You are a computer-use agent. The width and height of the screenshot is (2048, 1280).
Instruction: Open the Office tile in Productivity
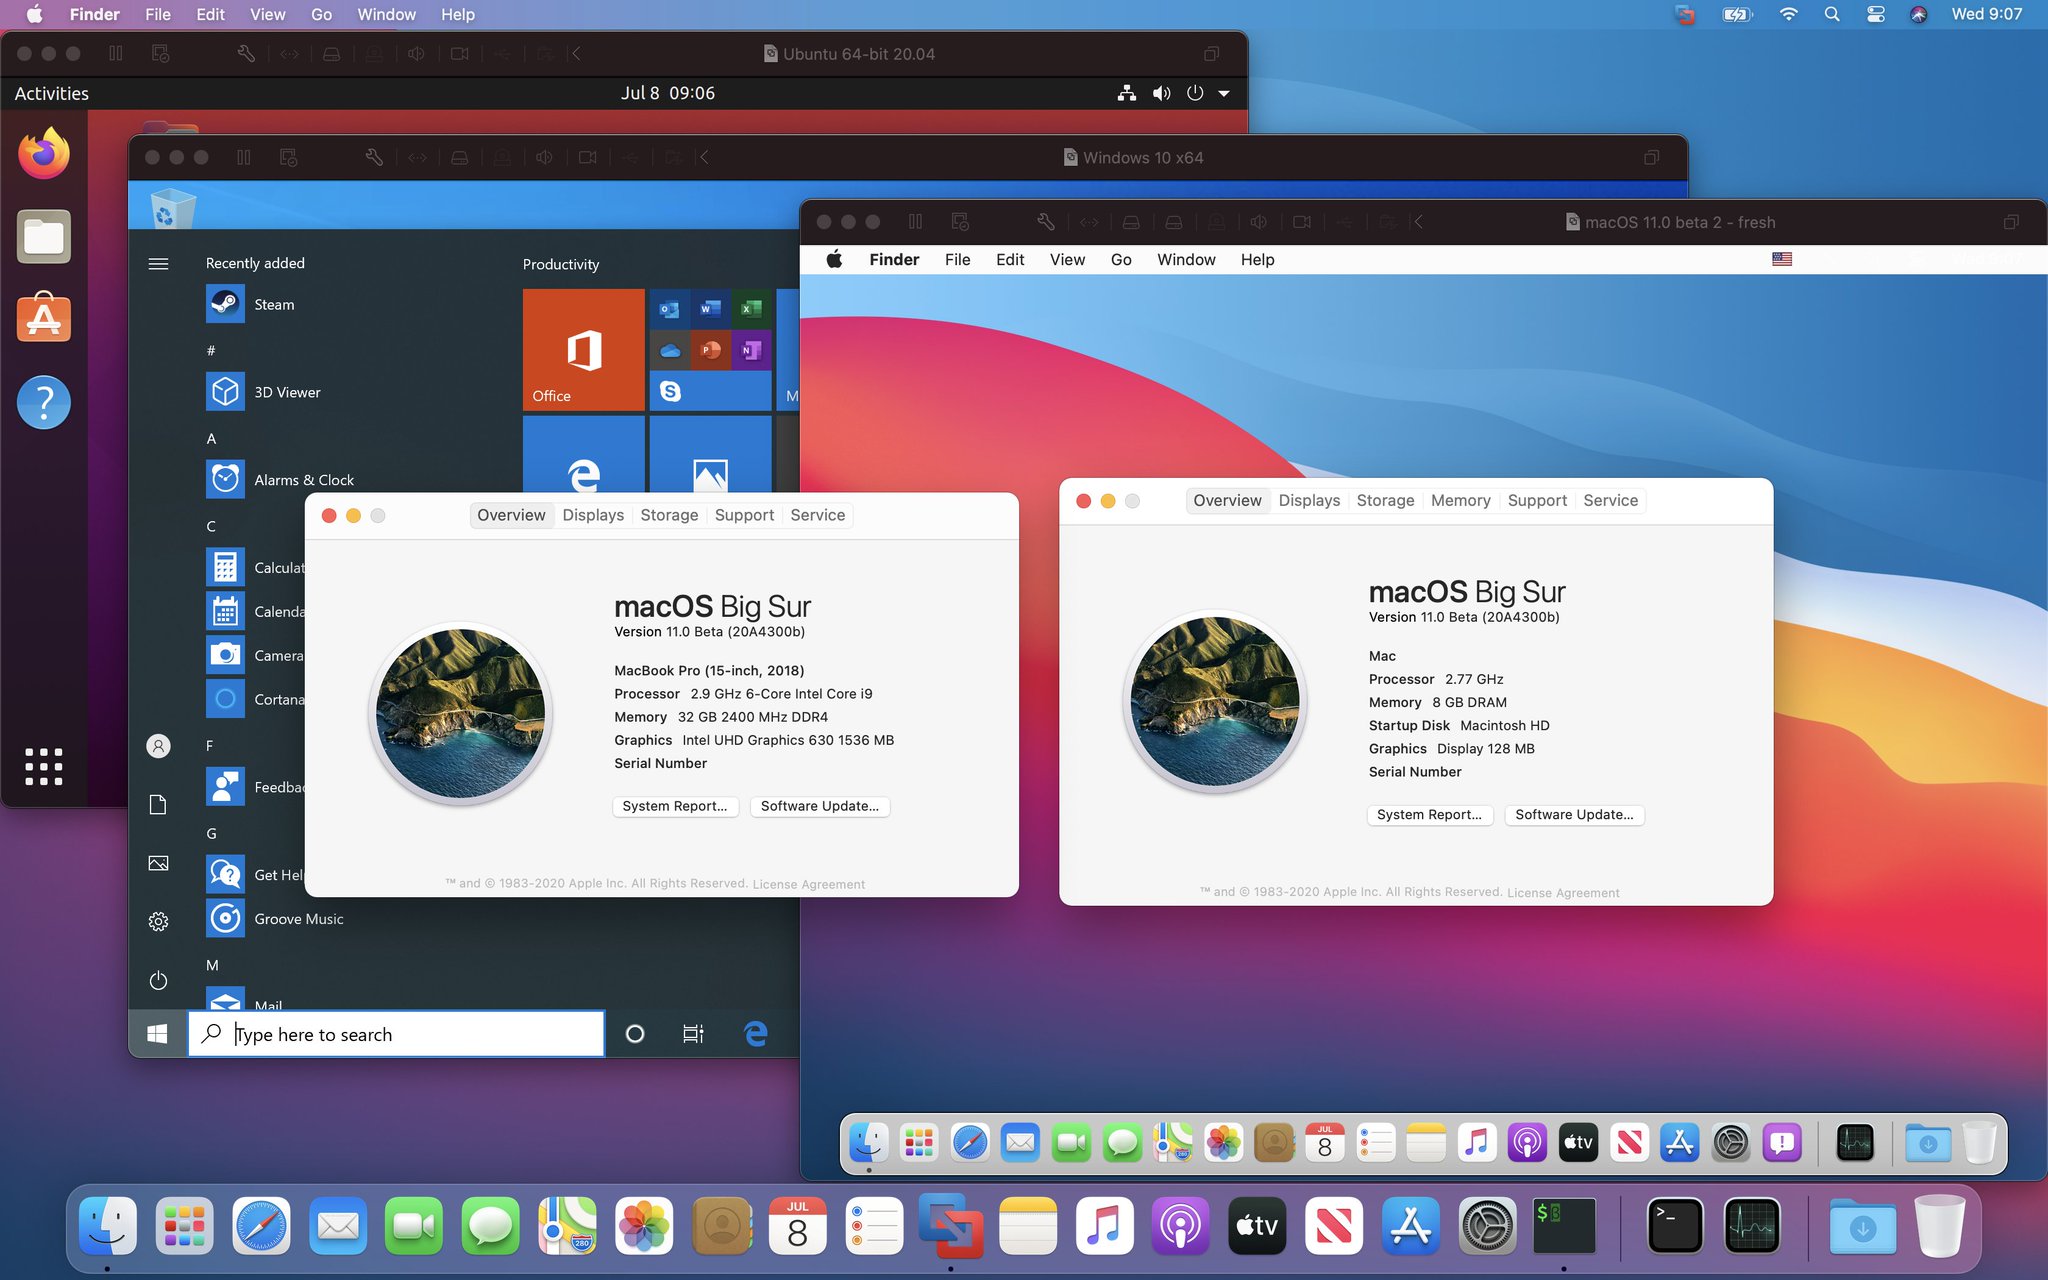tap(584, 350)
